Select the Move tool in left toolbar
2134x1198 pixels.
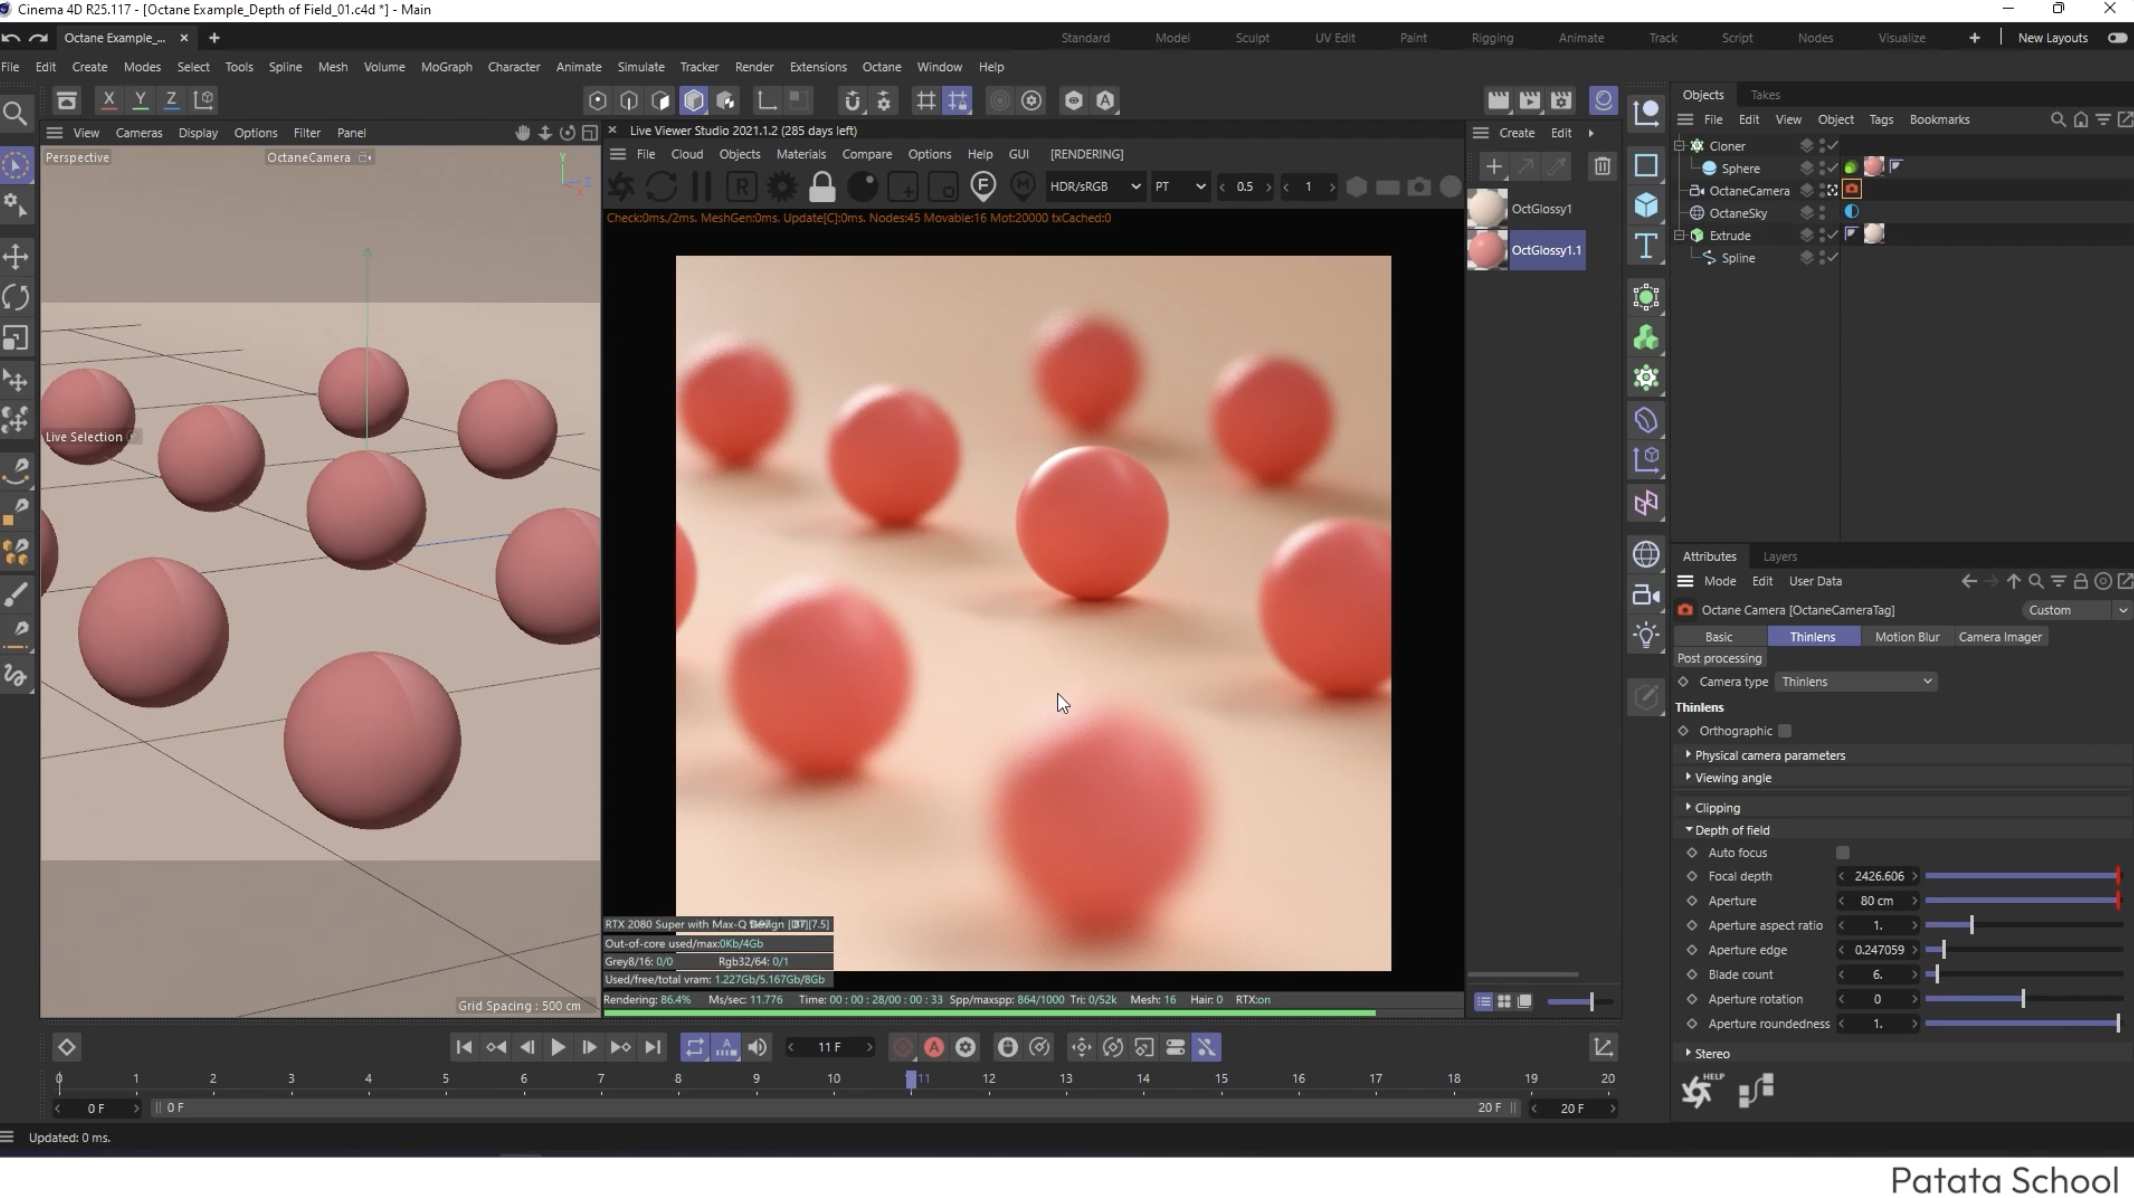[x=16, y=257]
